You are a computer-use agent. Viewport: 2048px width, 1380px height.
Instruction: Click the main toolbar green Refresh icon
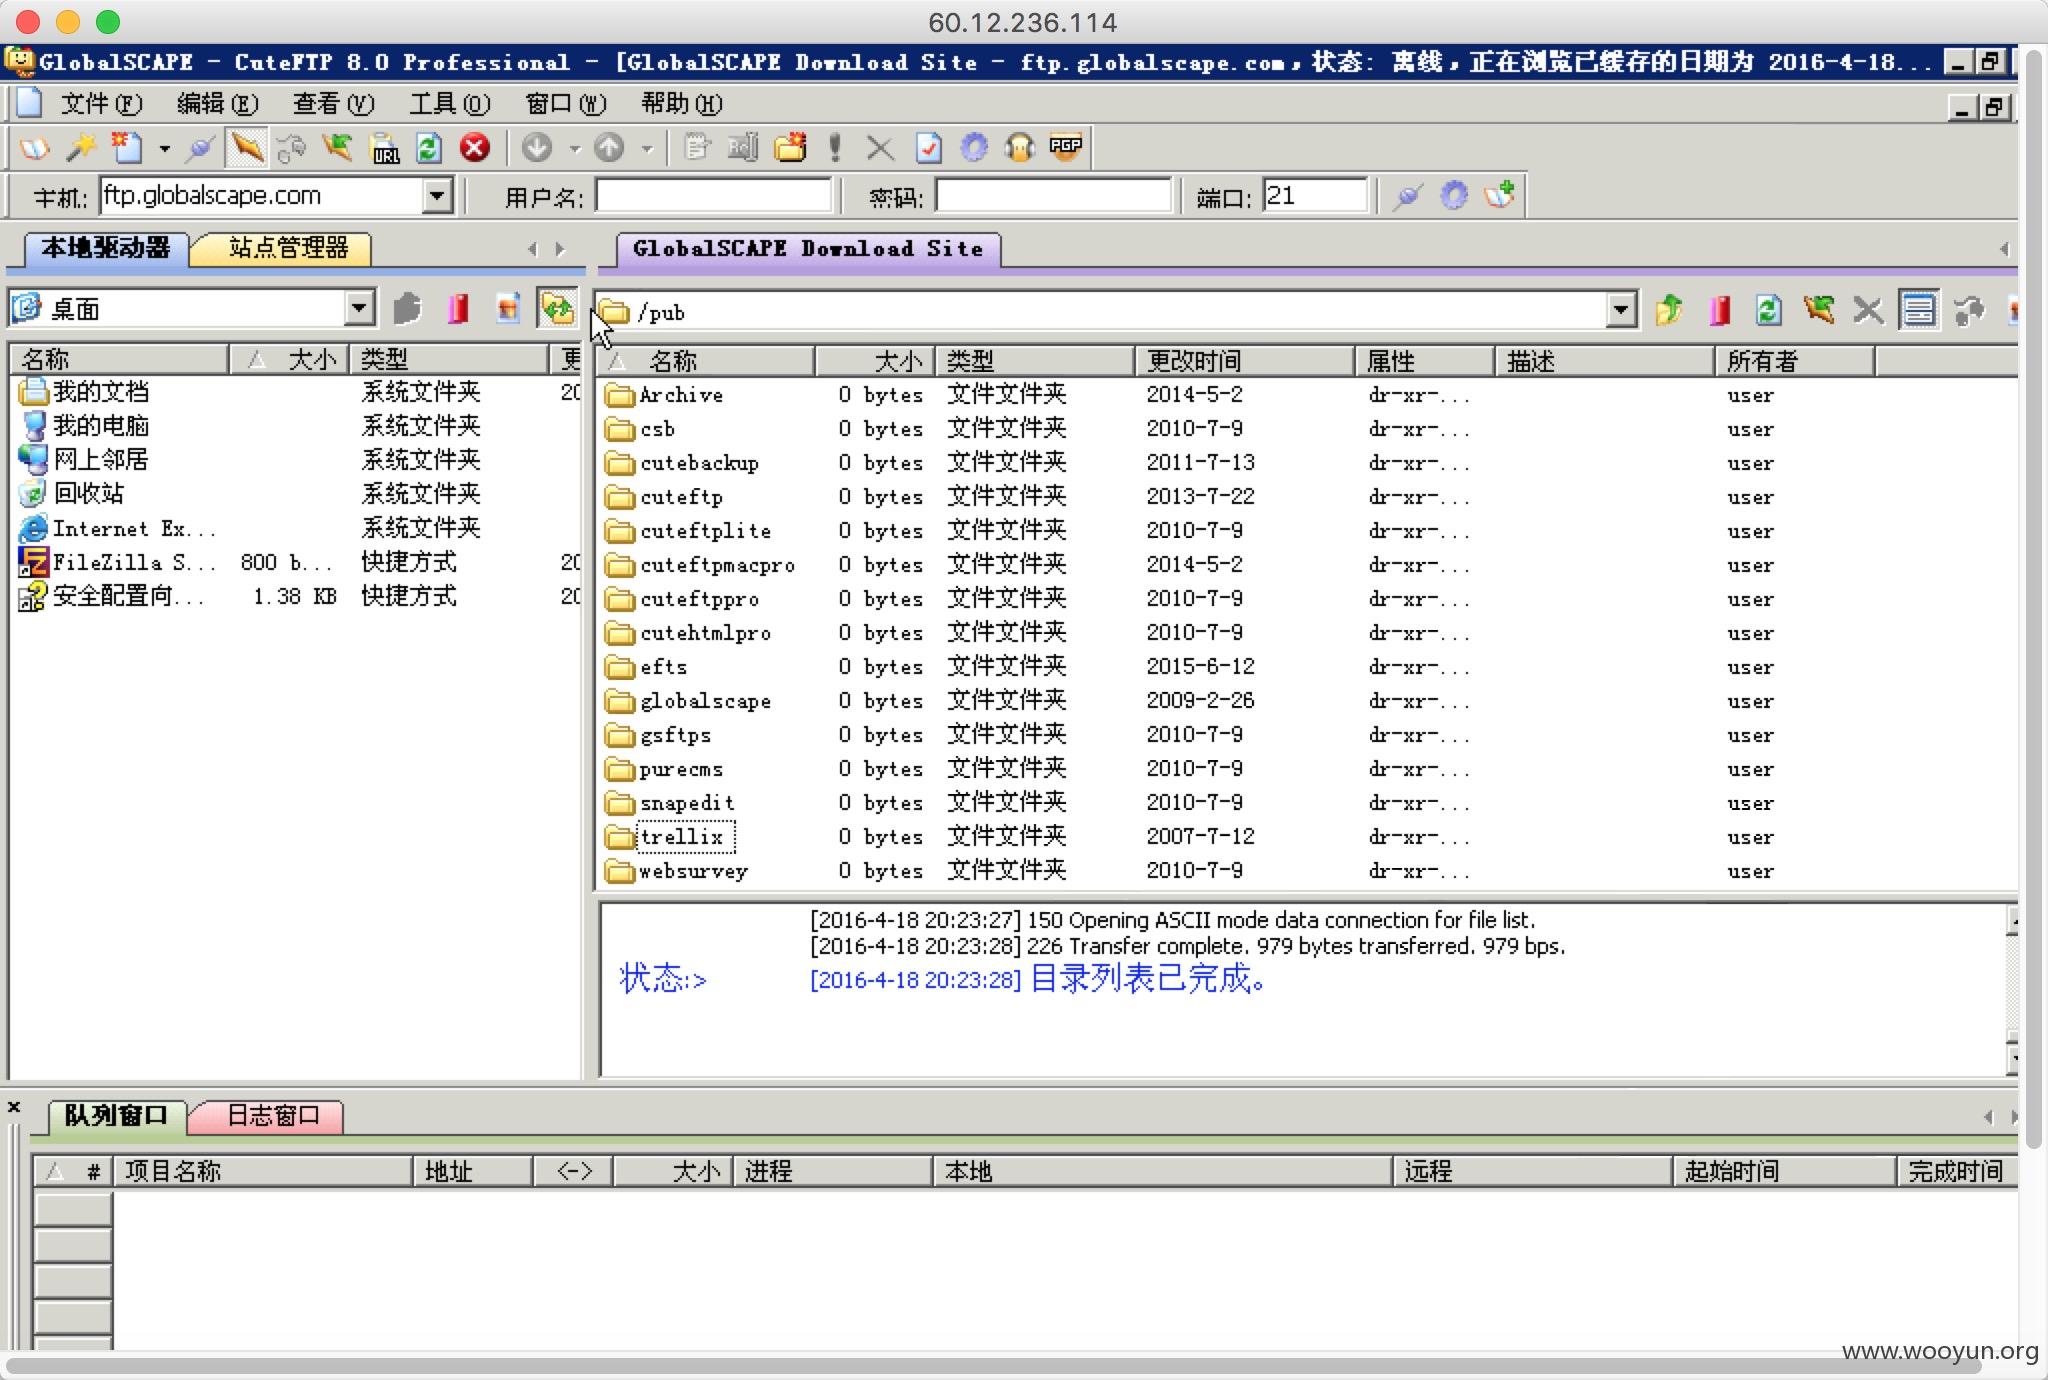click(429, 148)
